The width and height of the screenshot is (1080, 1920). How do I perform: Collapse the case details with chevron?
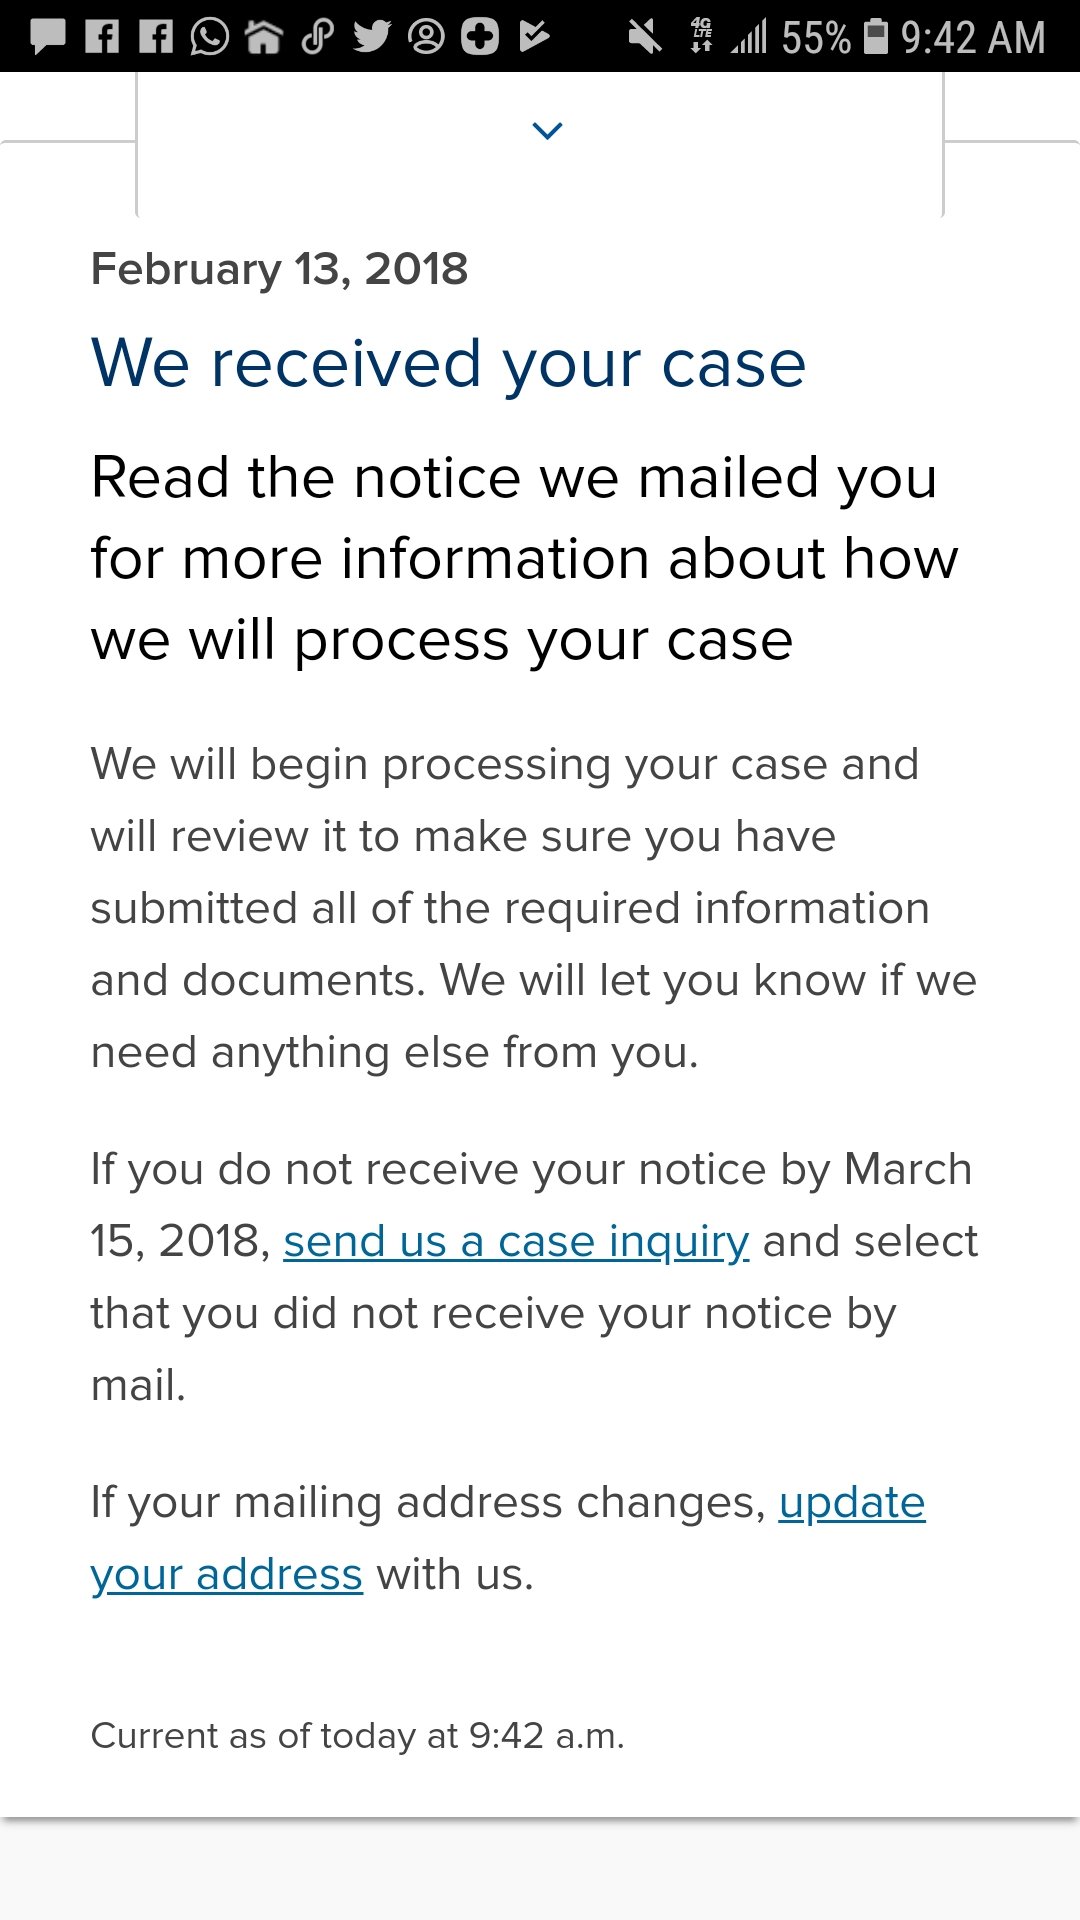(x=548, y=131)
